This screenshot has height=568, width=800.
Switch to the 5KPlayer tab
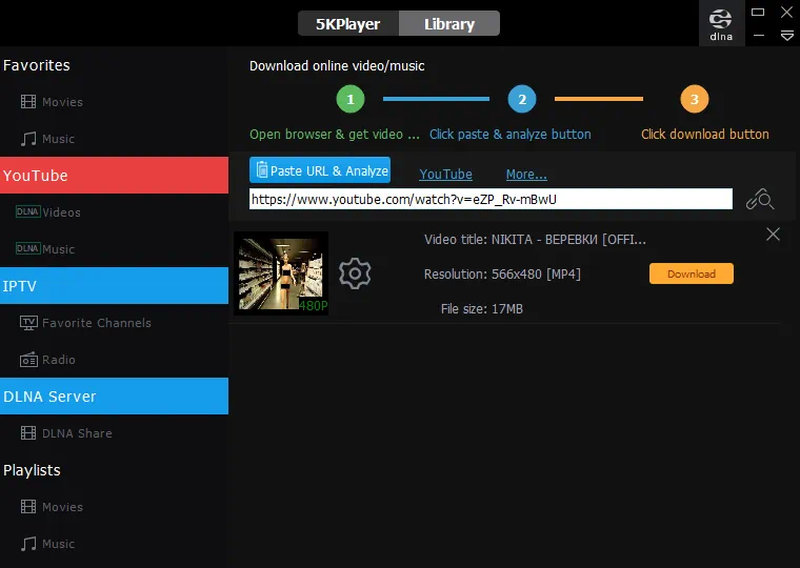(x=348, y=24)
